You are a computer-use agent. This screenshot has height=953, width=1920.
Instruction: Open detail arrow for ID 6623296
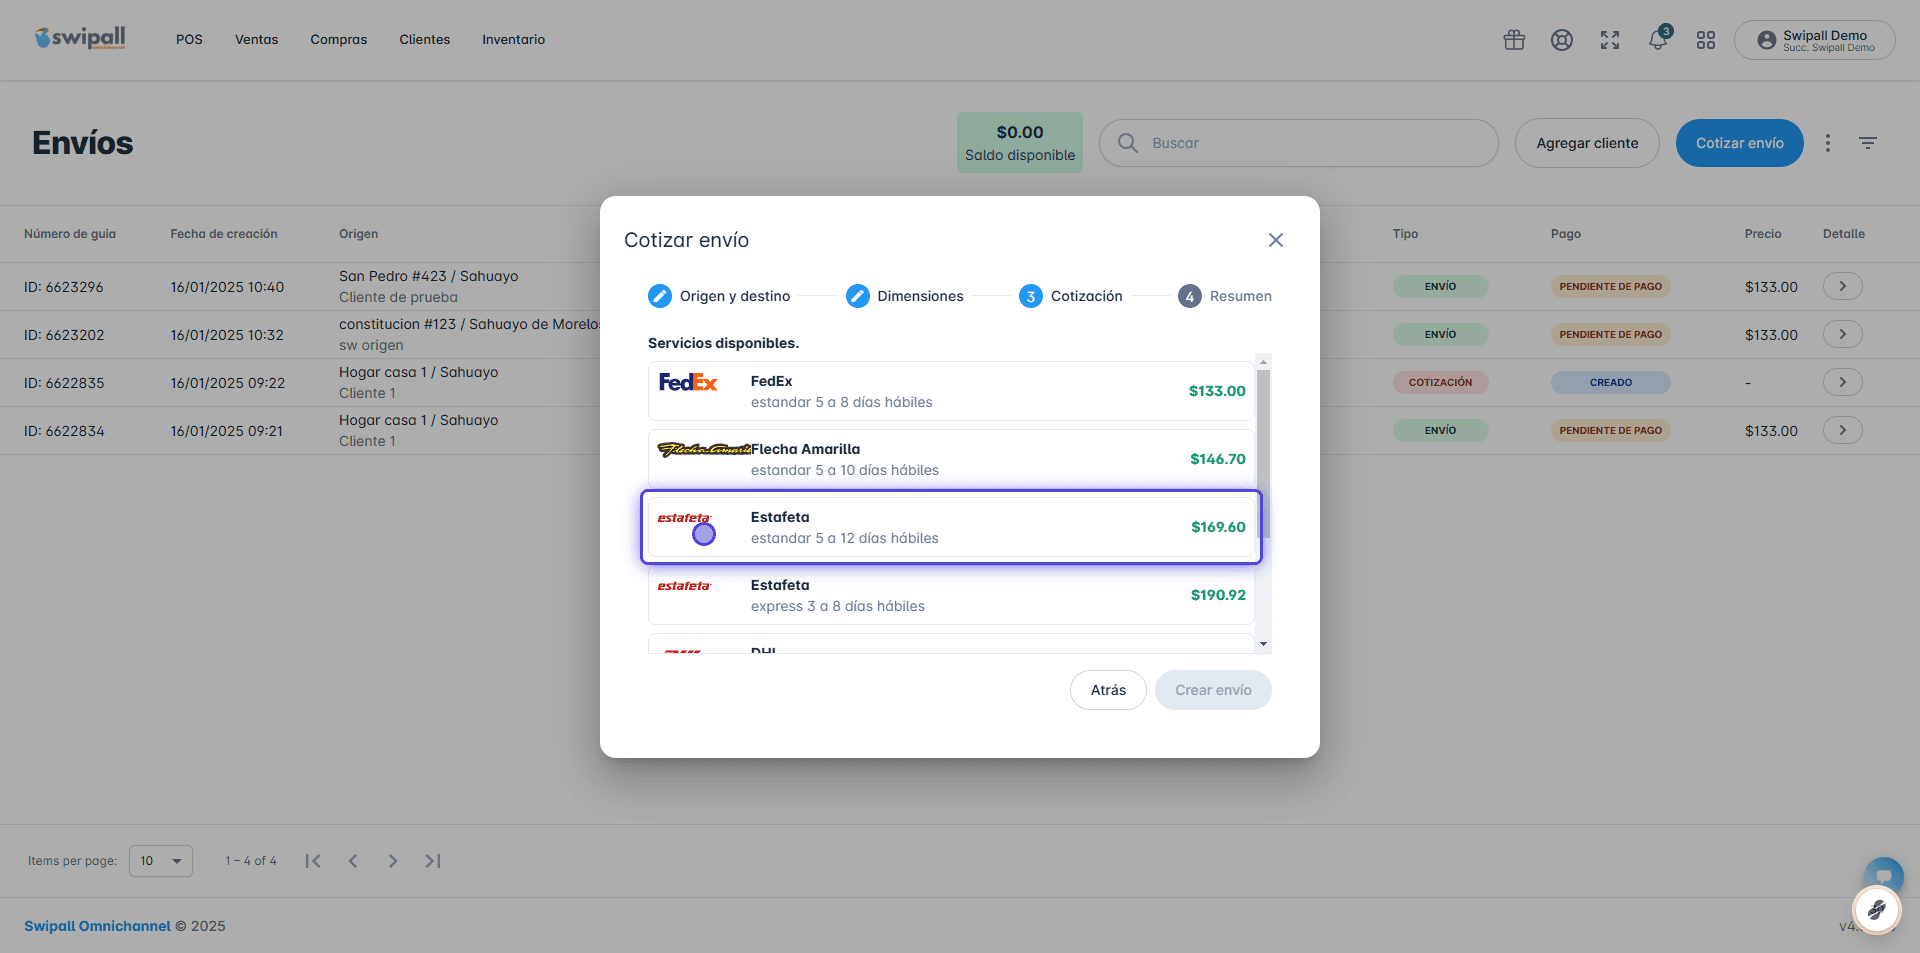[x=1842, y=286]
